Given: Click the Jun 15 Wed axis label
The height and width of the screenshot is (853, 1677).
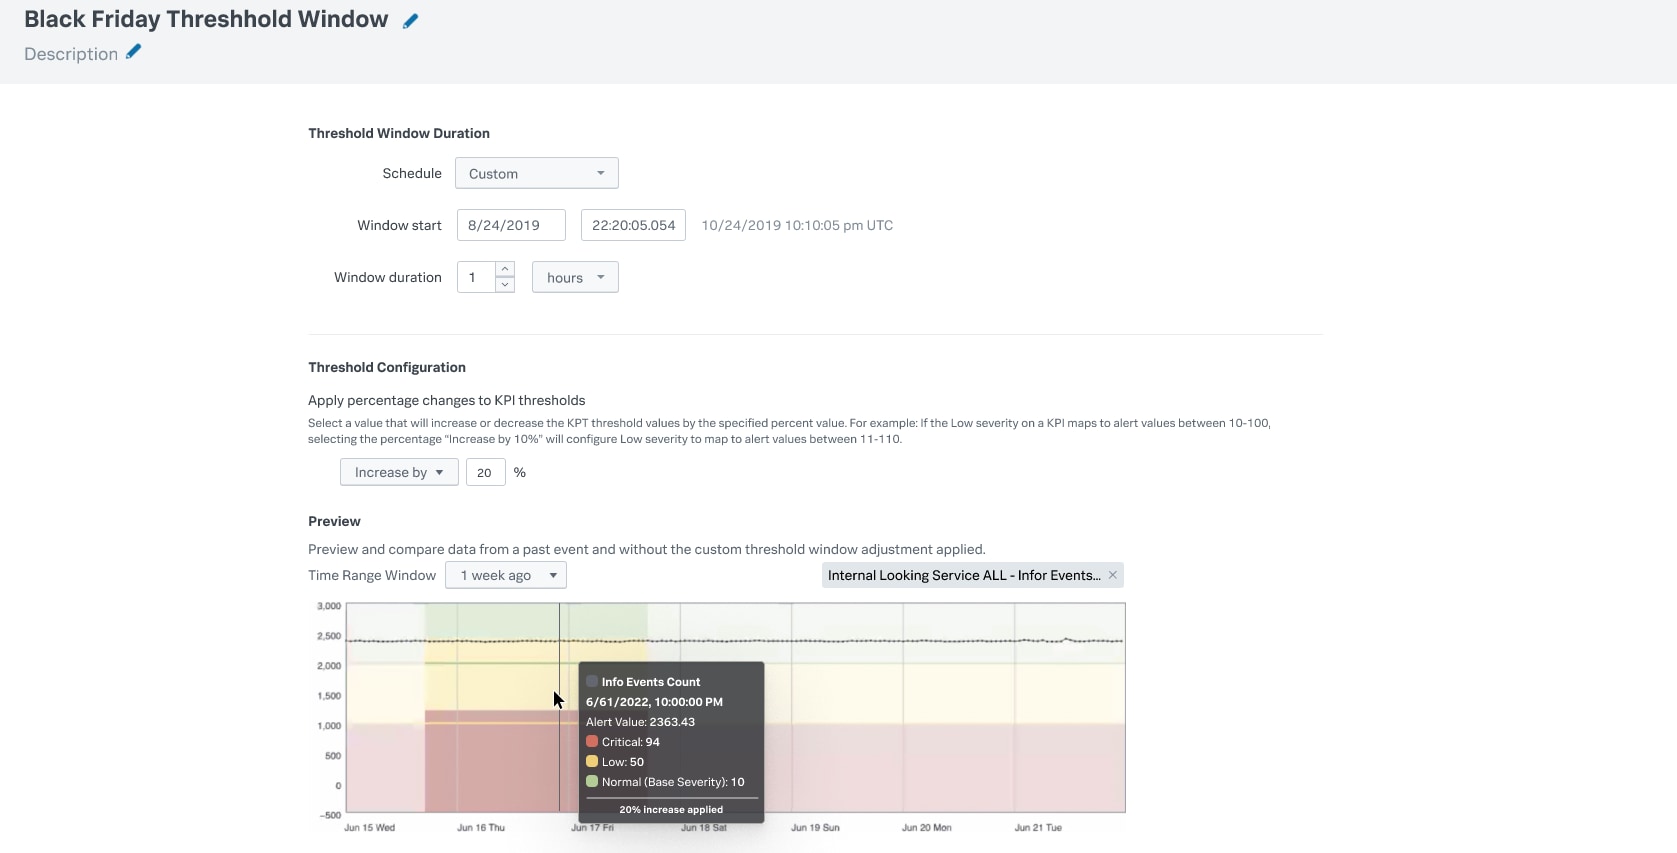Looking at the screenshot, I should coord(369,828).
